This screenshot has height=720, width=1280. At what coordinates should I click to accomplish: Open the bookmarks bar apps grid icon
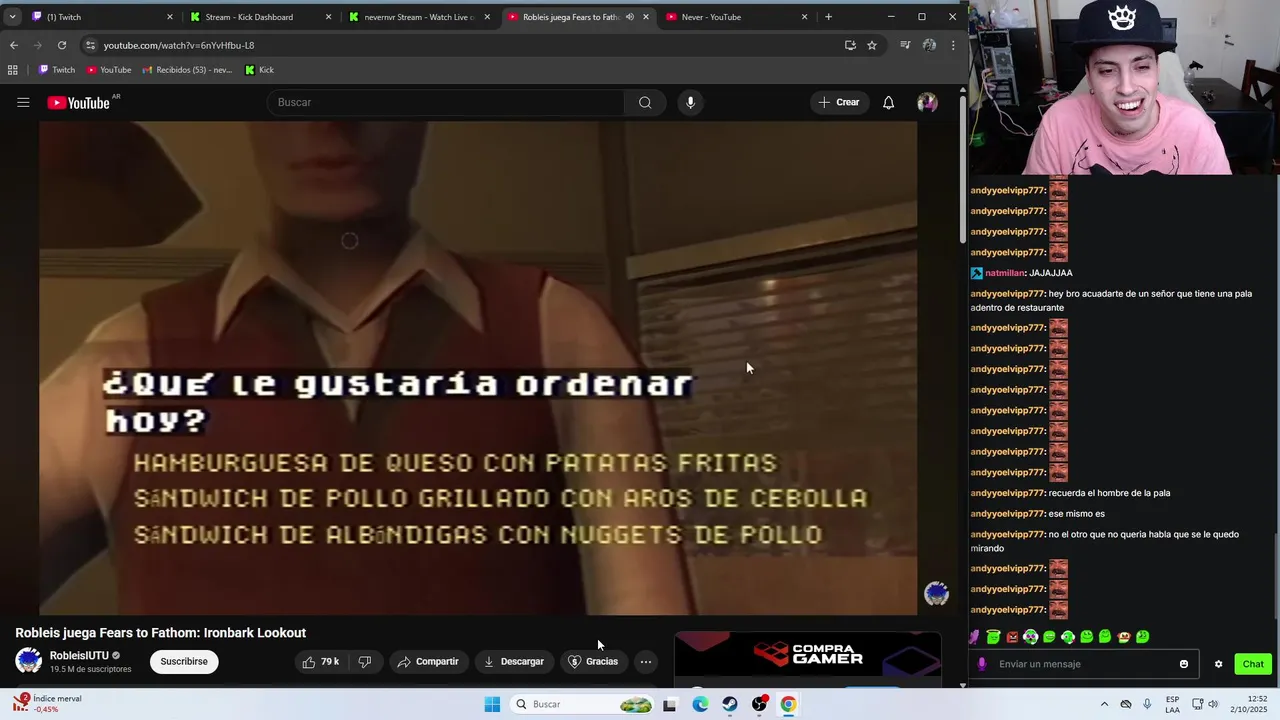(13, 70)
